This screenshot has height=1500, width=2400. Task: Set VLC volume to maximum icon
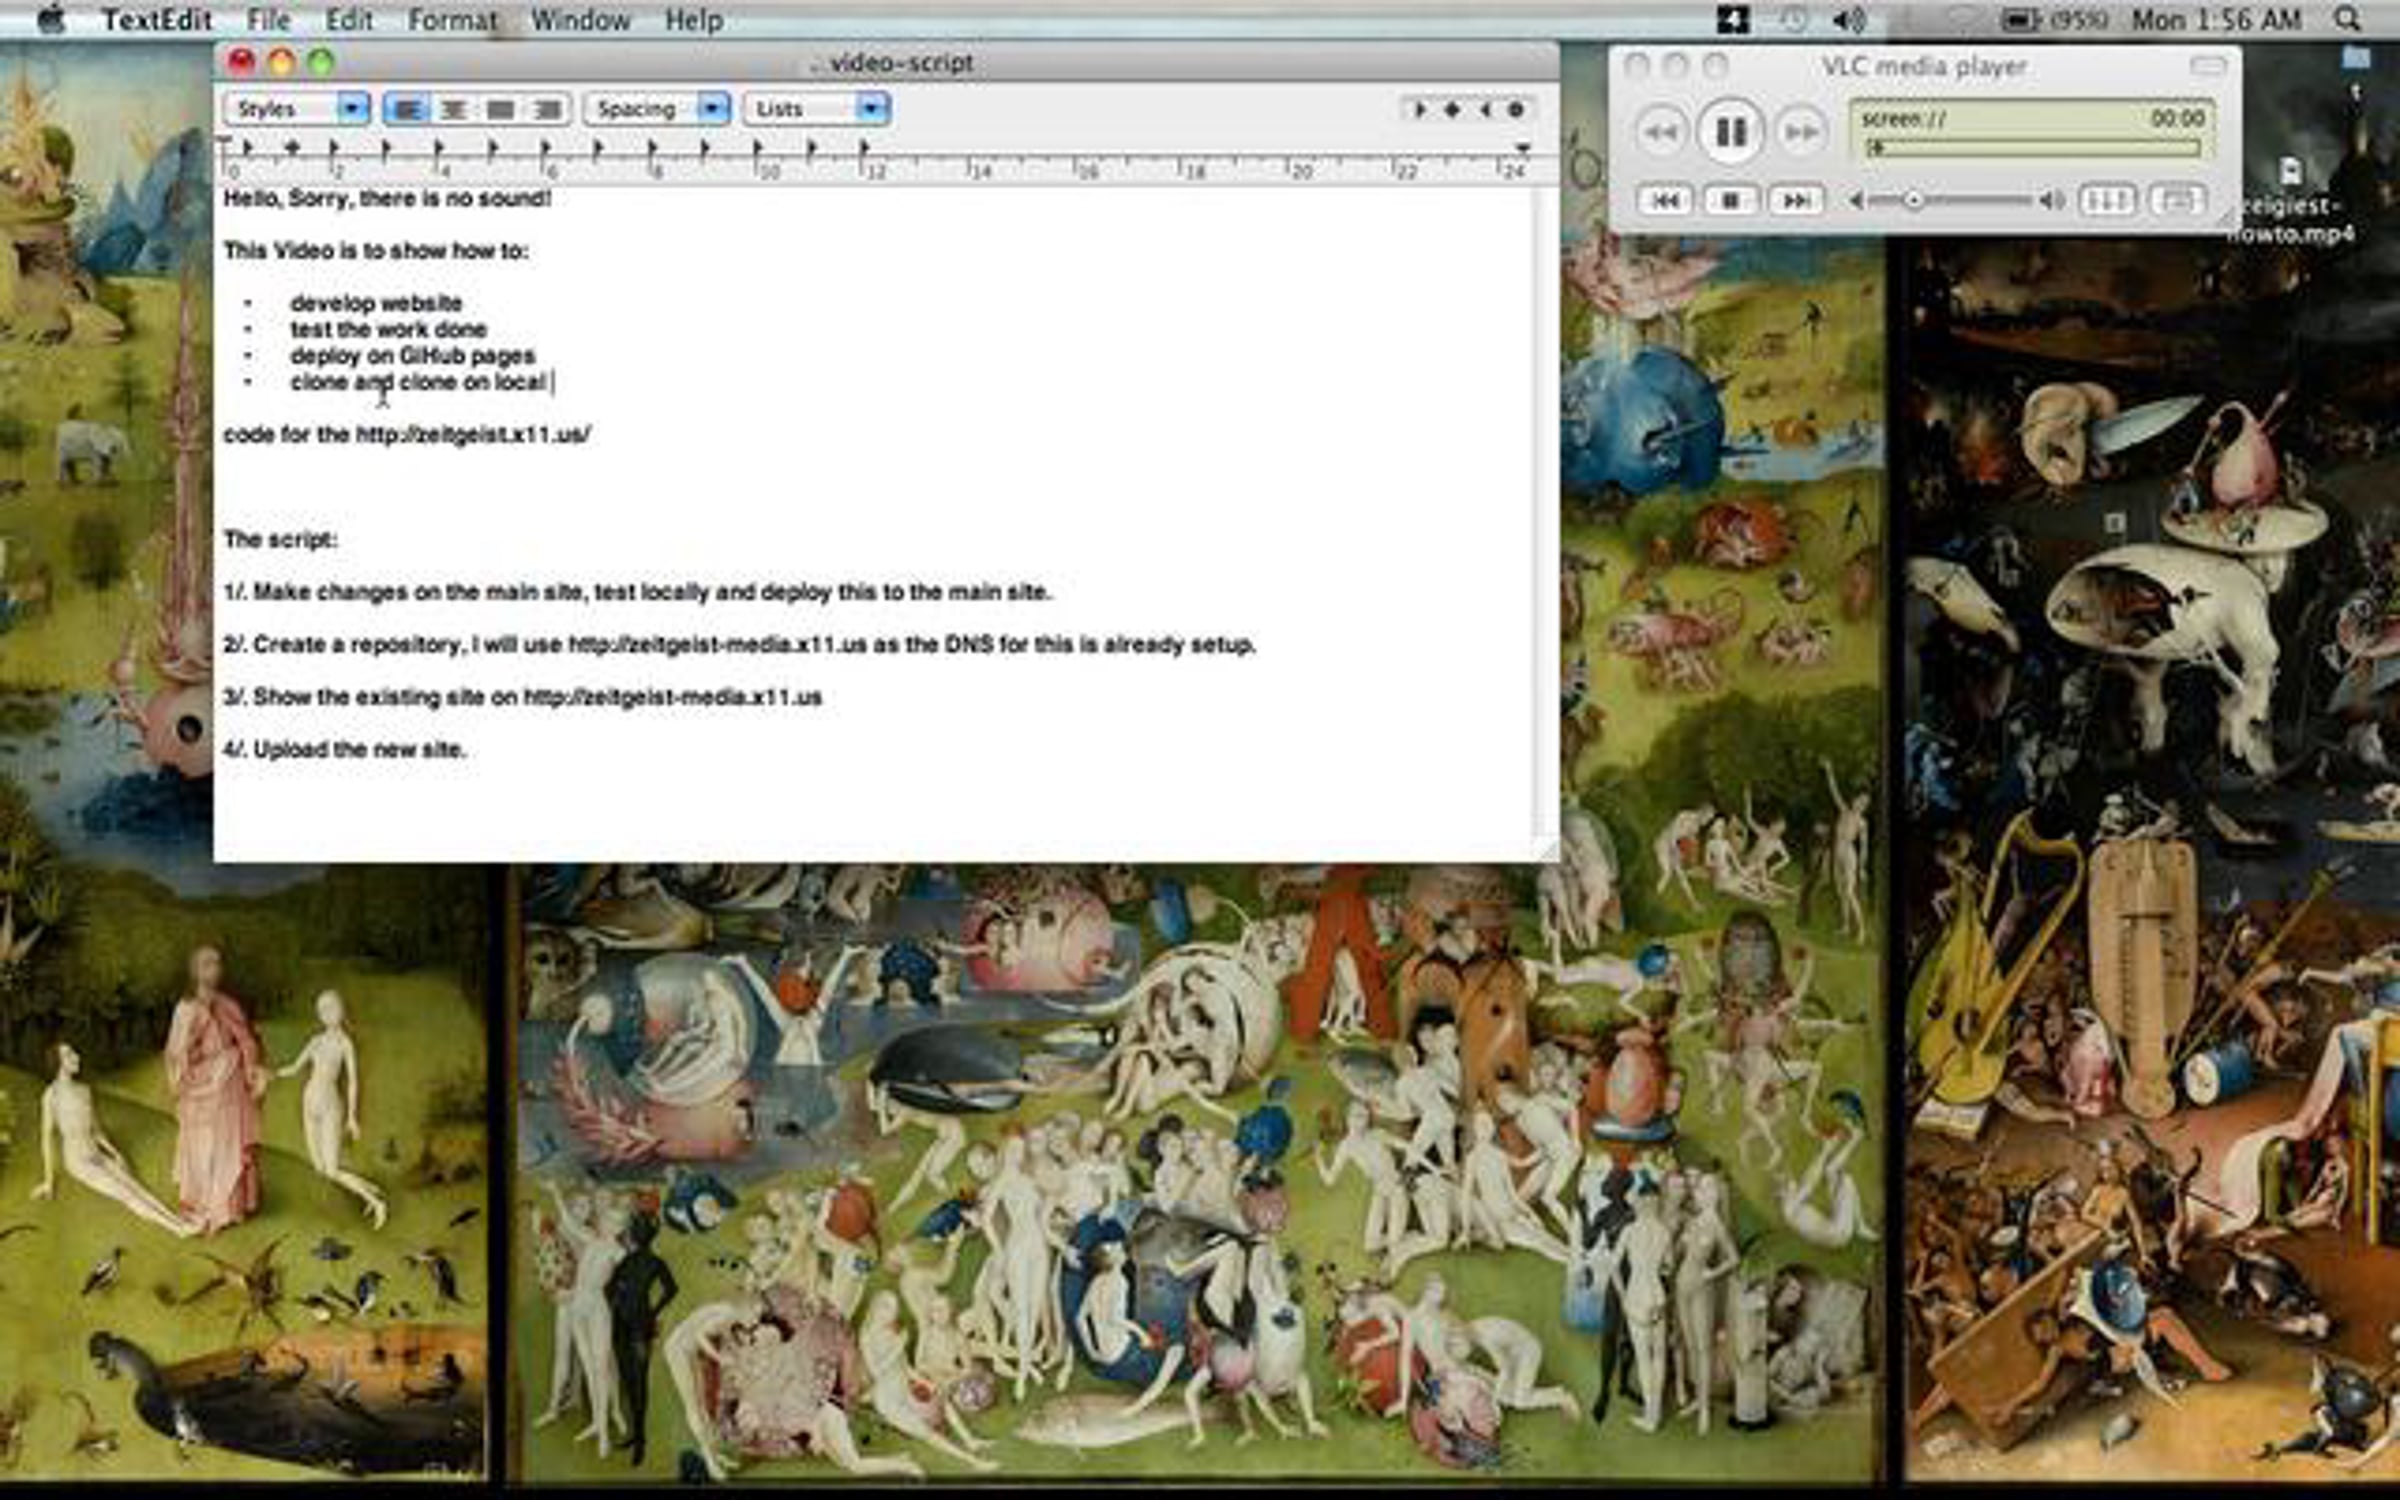2052,201
